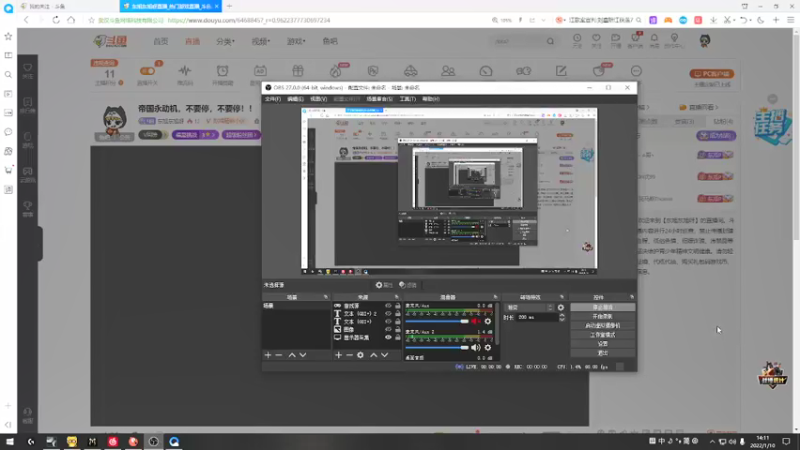This screenshot has height=450, width=800.
Task: Adjust the 麦克风/Aux volume slider
Action: click(x=437, y=321)
